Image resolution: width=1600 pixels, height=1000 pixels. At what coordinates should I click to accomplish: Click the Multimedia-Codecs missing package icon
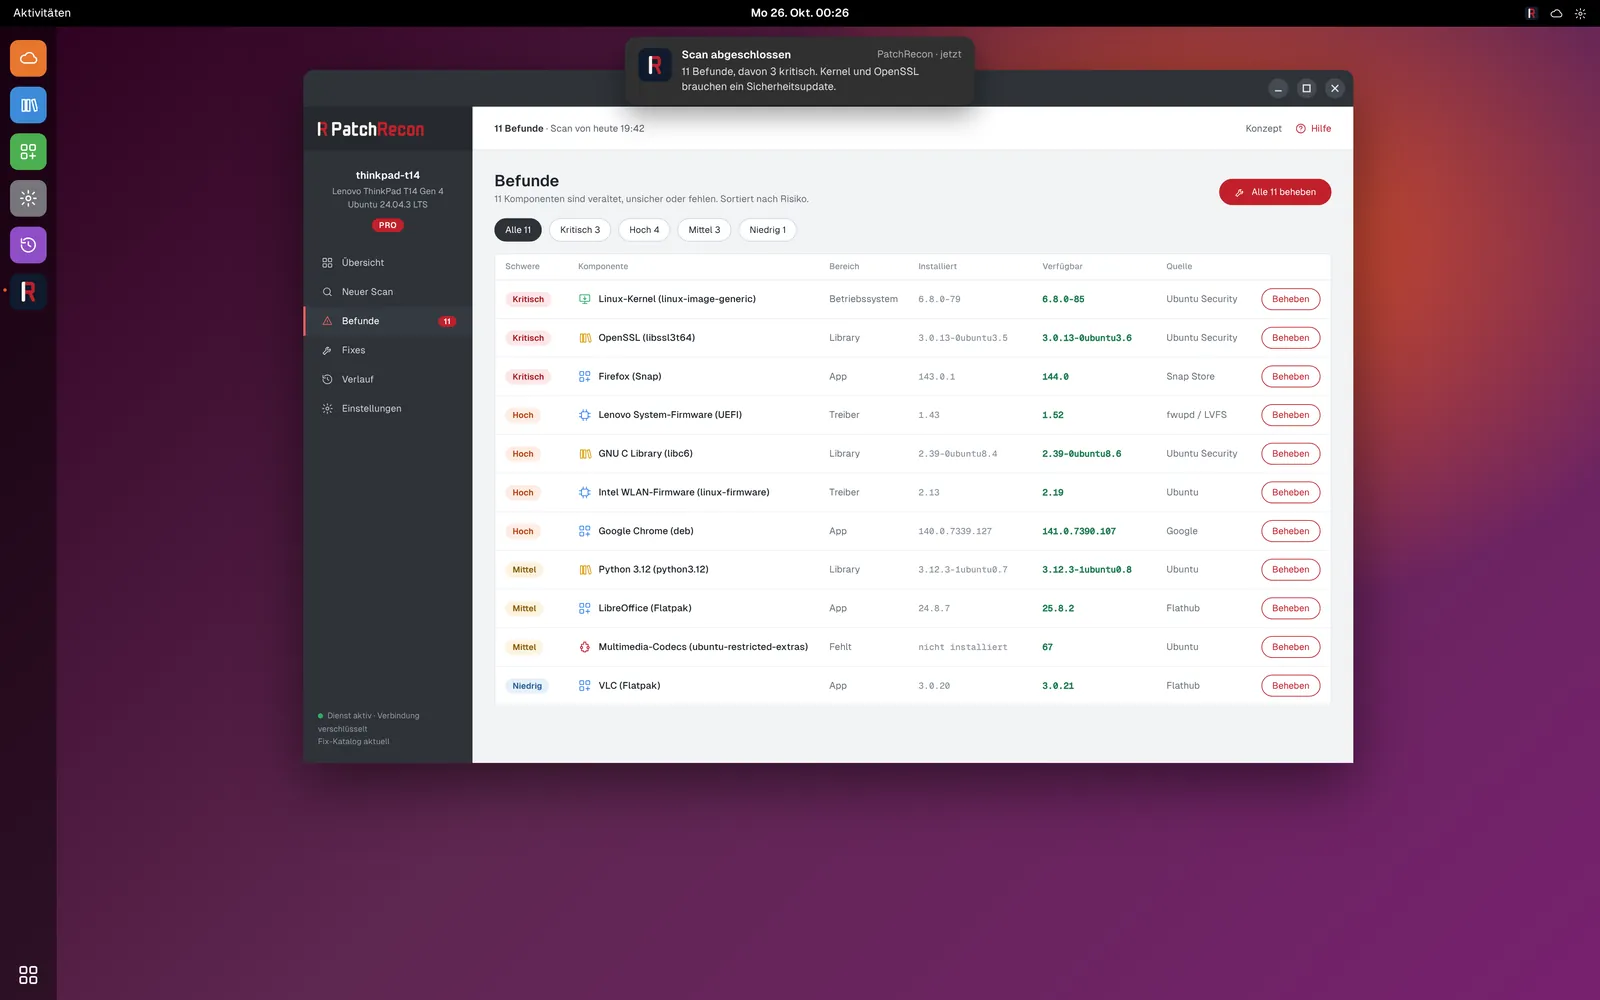[x=585, y=647]
